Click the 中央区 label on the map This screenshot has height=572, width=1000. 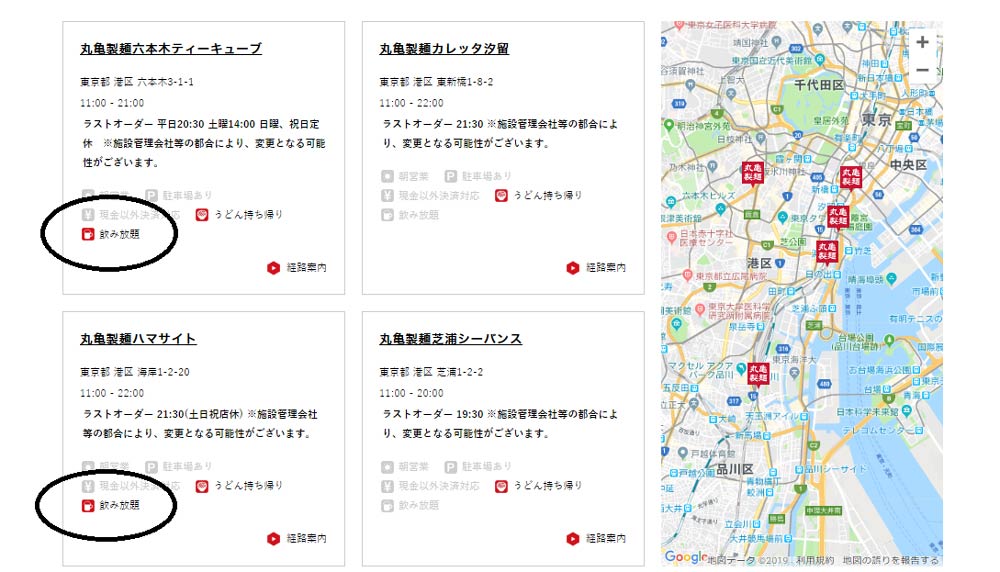908,165
